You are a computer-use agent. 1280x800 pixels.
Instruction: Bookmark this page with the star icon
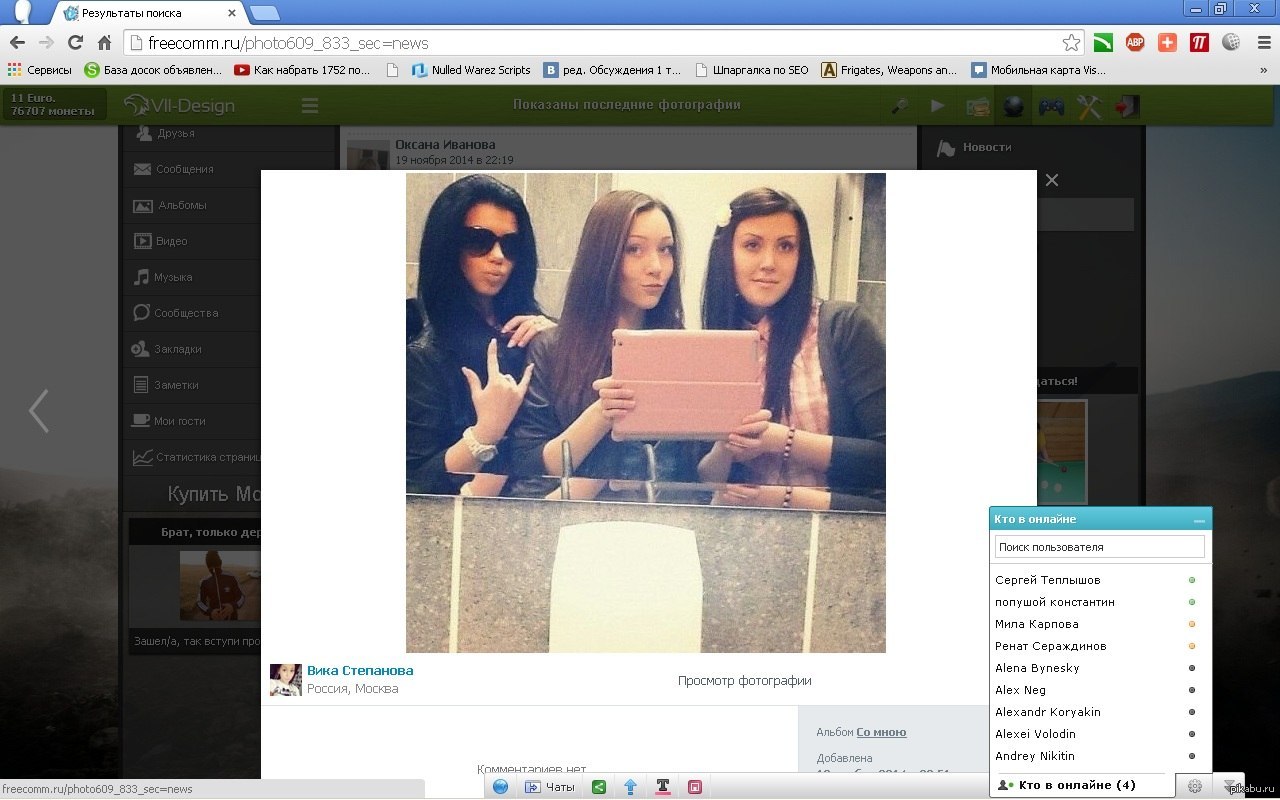coord(1071,43)
